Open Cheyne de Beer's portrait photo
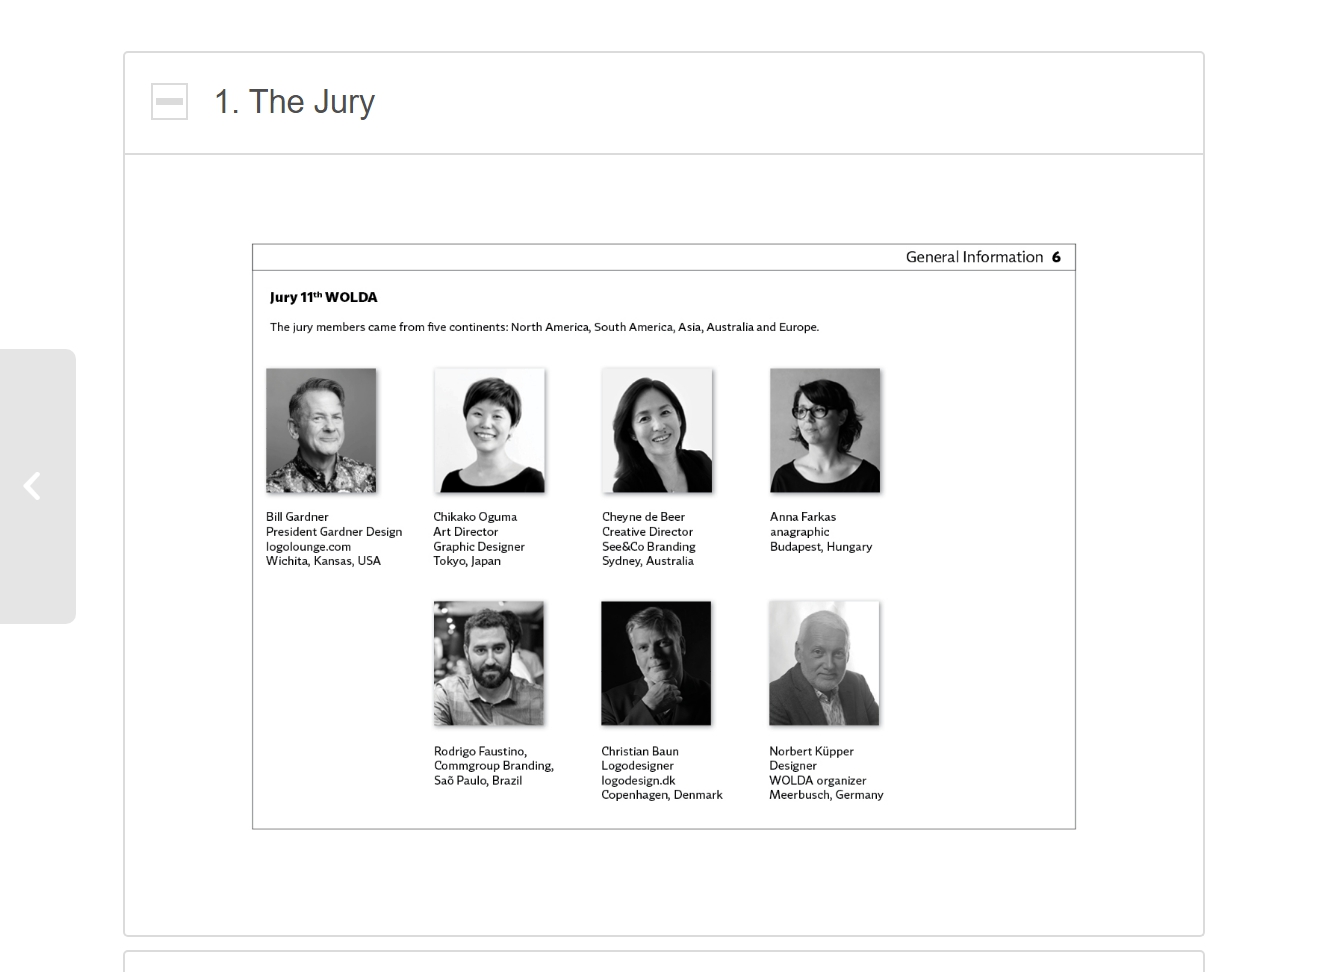This screenshot has width=1329, height=972. [657, 430]
